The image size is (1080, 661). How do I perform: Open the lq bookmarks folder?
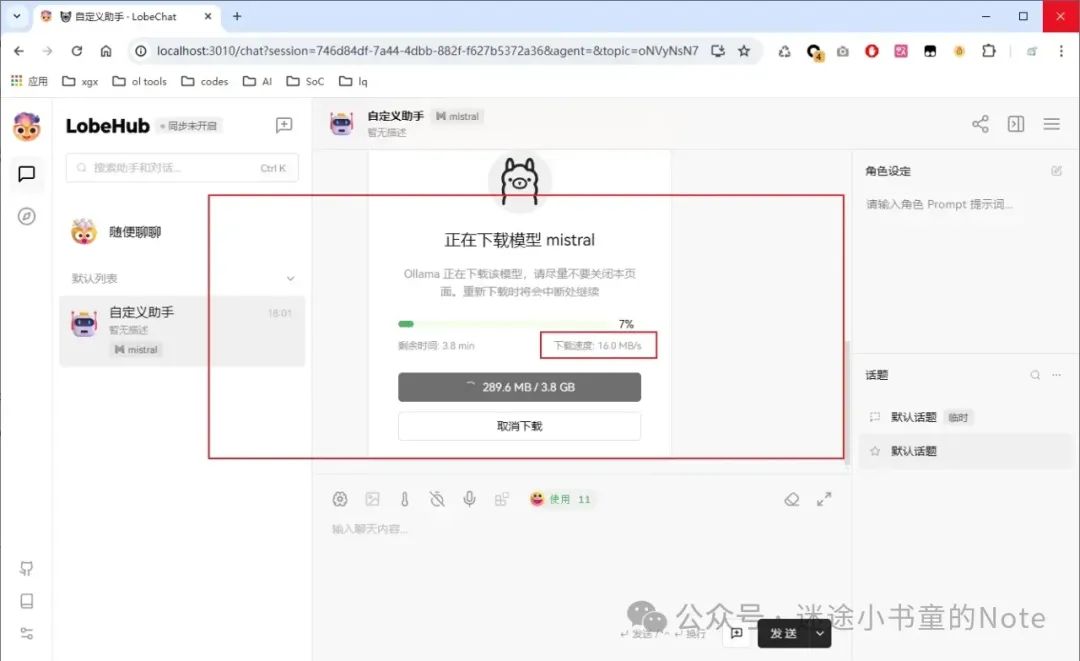click(x=353, y=81)
